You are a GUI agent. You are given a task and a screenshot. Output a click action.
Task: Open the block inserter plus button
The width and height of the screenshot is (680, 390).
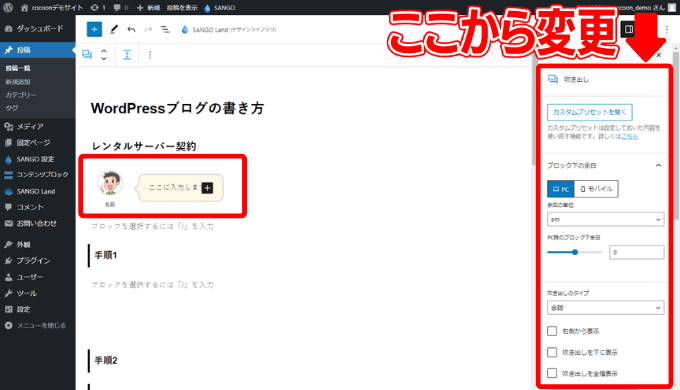pos(94,29)
